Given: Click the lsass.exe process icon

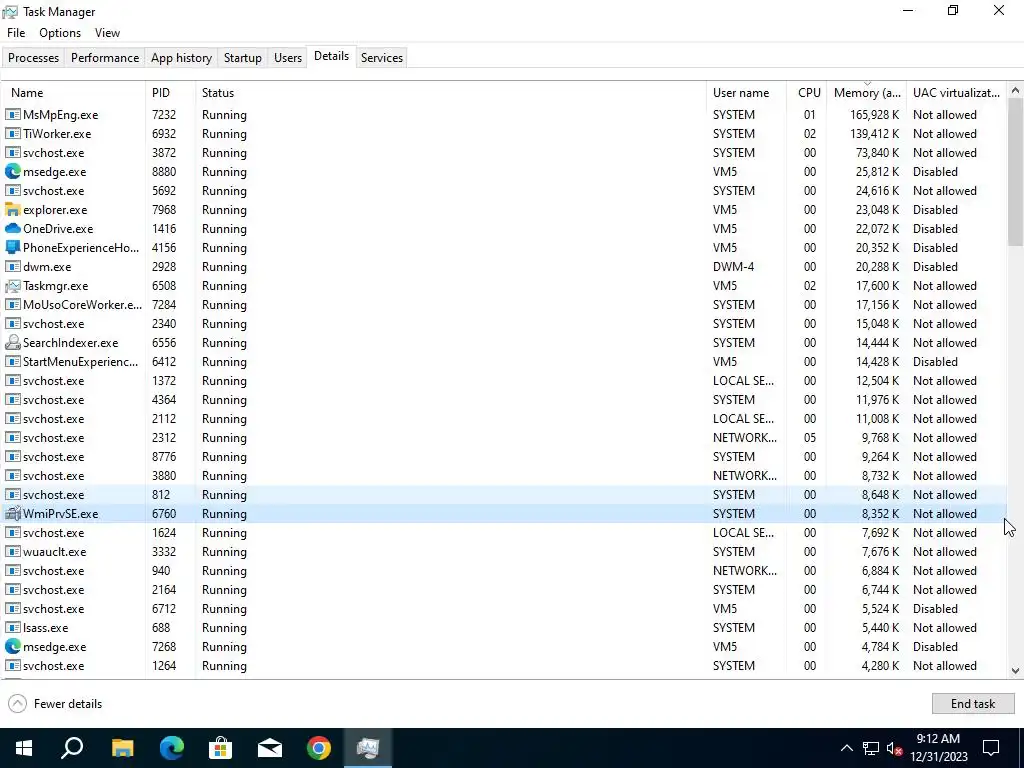Looking at the screenshot, I should 12,628.
